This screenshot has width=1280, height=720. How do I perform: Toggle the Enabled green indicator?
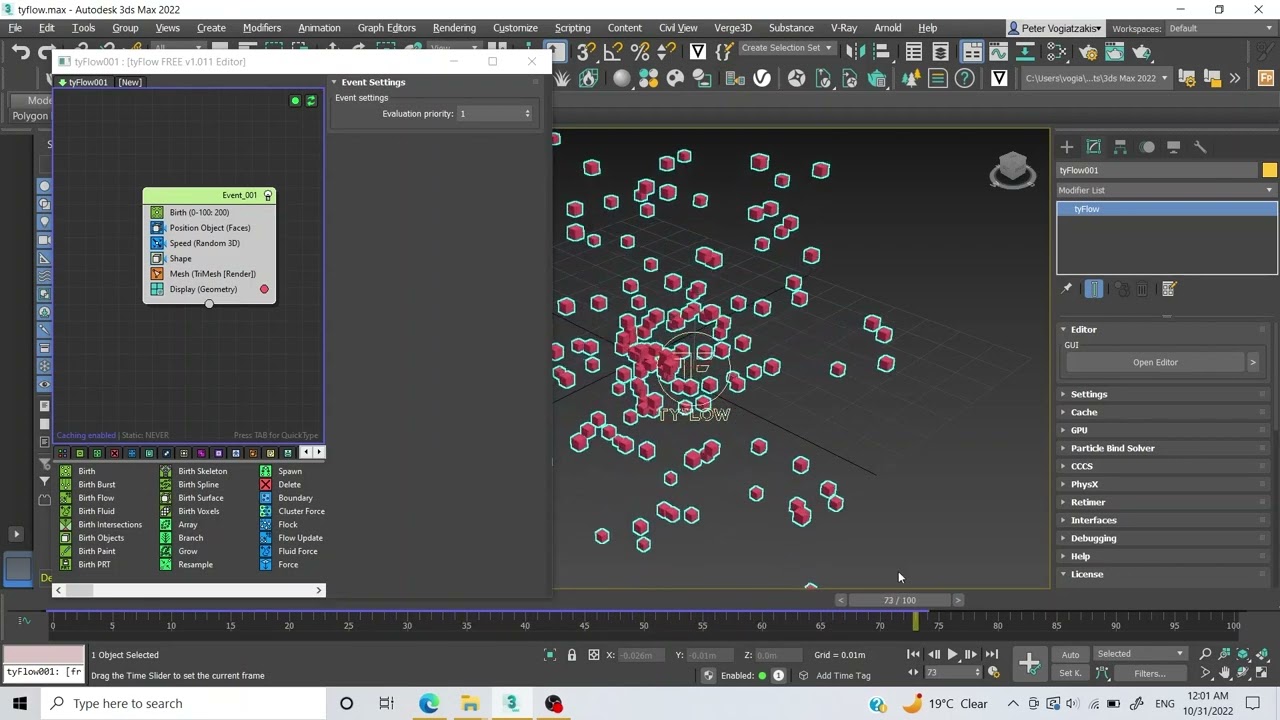coord(762,675)
